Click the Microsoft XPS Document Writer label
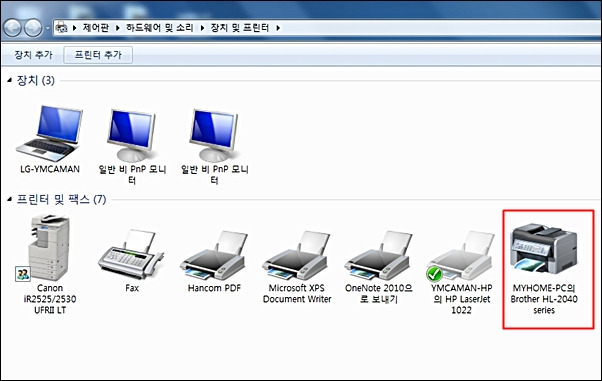The image size is (602, 381). tap(296, 293)
